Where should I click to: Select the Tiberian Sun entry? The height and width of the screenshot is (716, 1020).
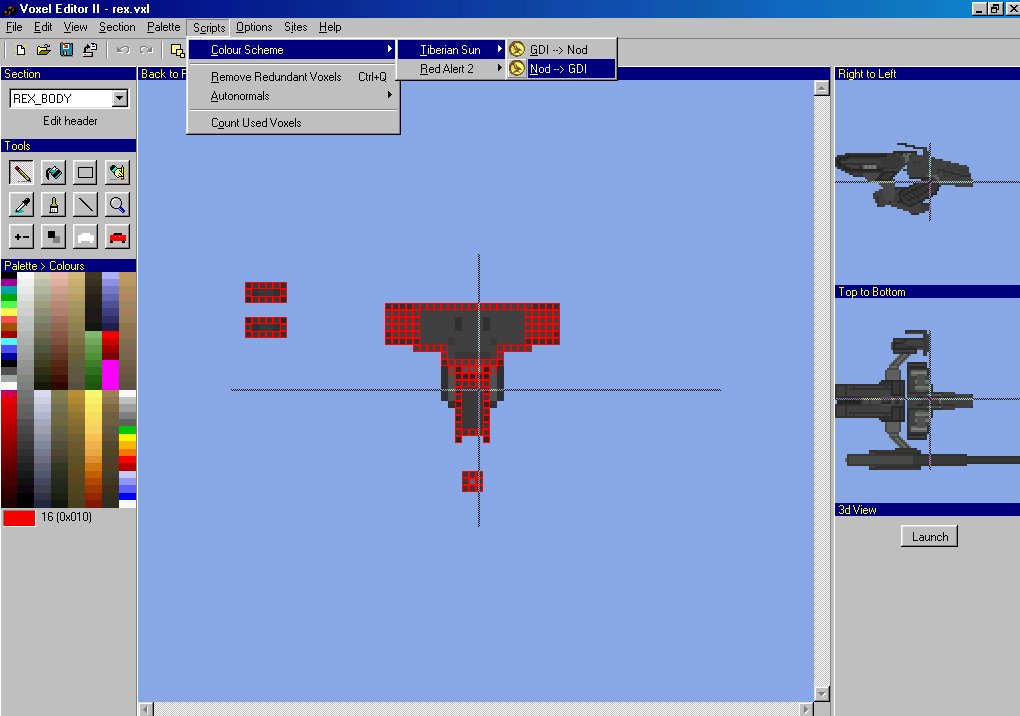(x=451, y=49)
